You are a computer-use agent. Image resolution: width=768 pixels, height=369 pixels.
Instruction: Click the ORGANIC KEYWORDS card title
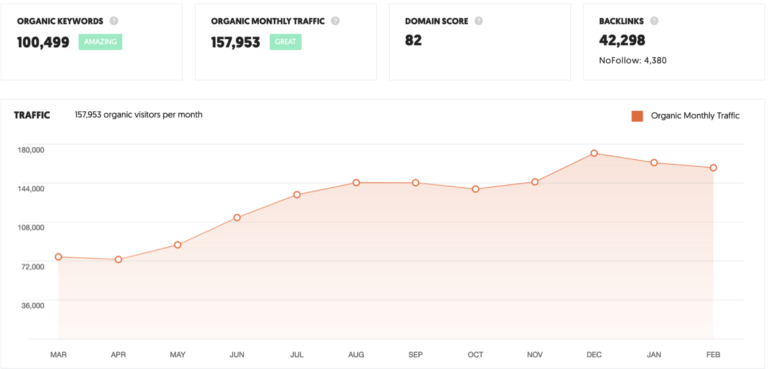(x=60, y=22)
